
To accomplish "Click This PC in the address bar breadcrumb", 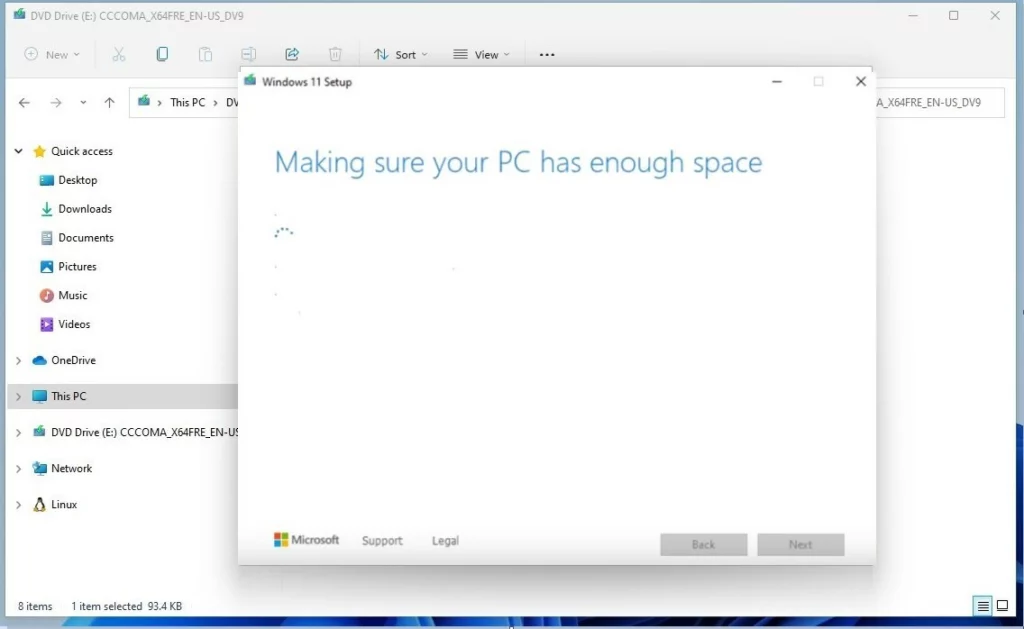I will pos(187,103).
